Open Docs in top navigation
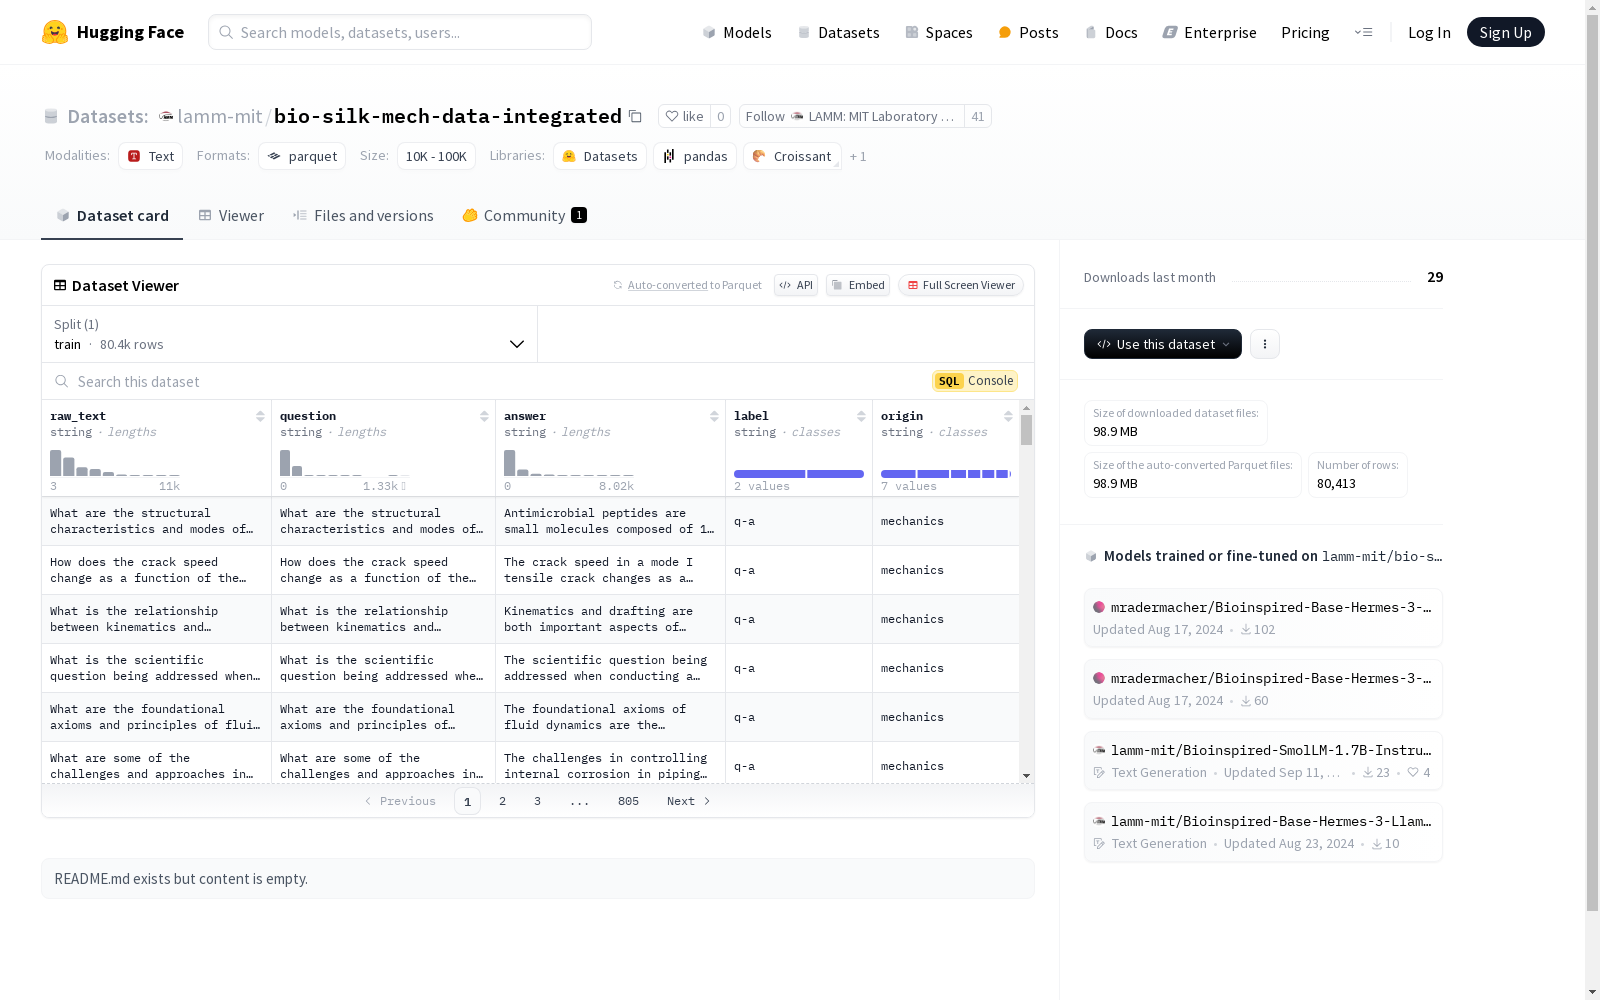Viewport: 1600px width, 1000px height. pos(1111,32)
